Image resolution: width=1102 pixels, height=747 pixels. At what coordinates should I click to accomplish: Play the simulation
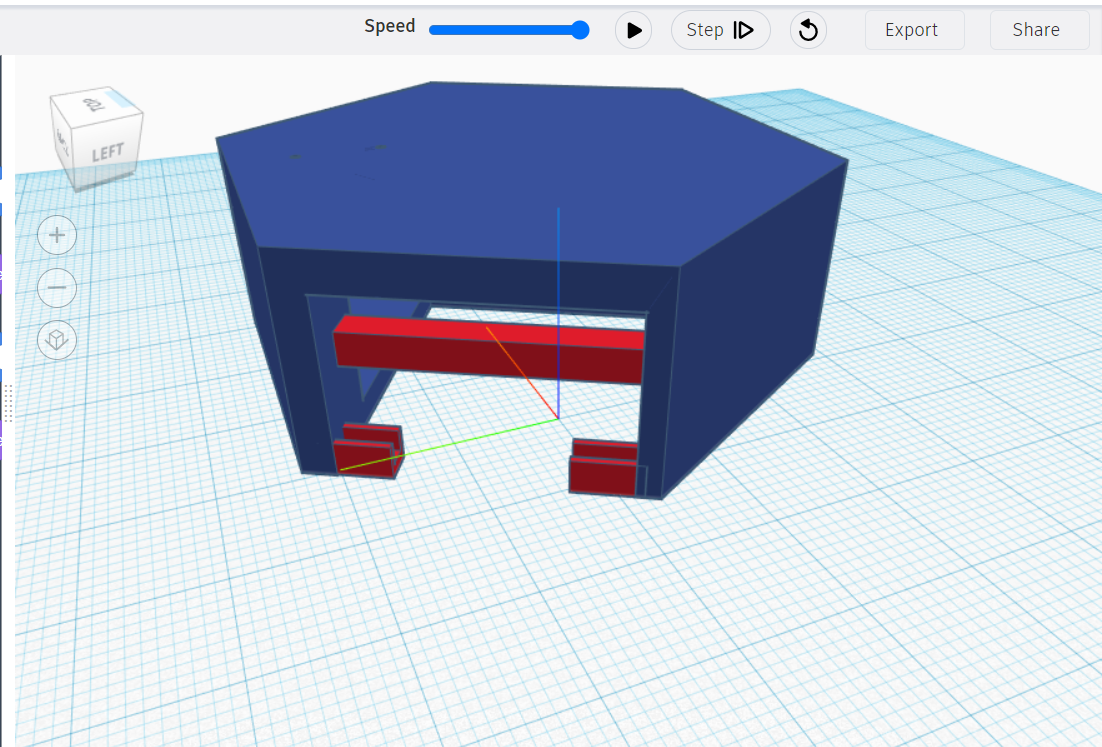[633, 30]
